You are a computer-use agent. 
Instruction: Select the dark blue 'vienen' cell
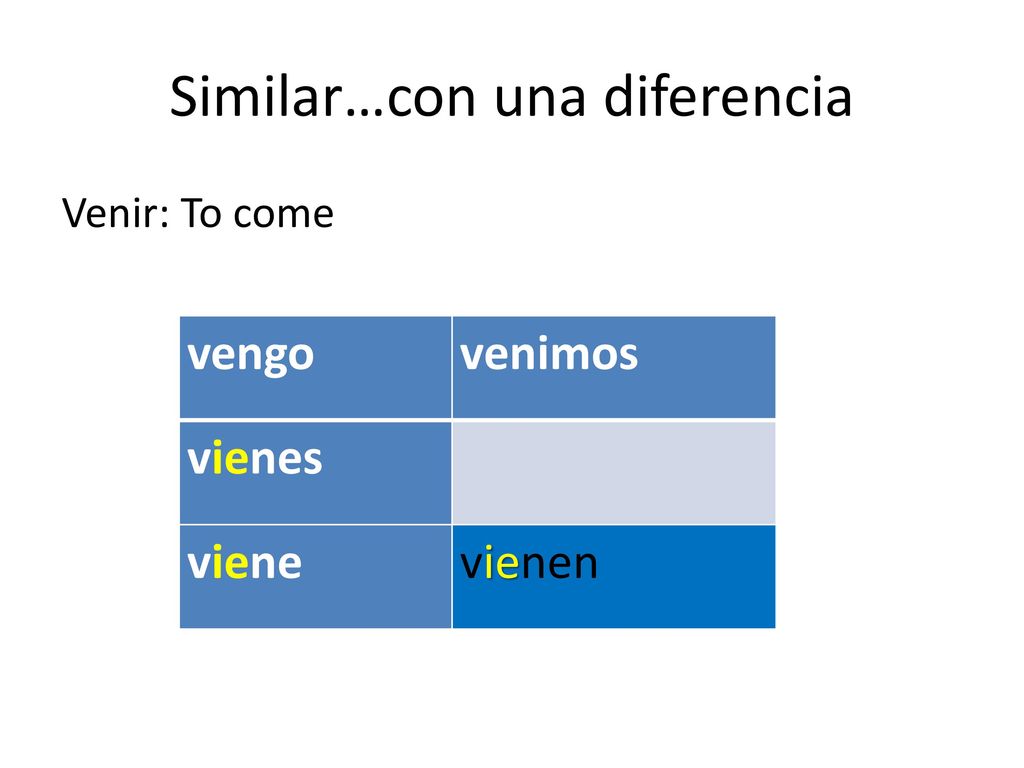(x=614, y=577)
